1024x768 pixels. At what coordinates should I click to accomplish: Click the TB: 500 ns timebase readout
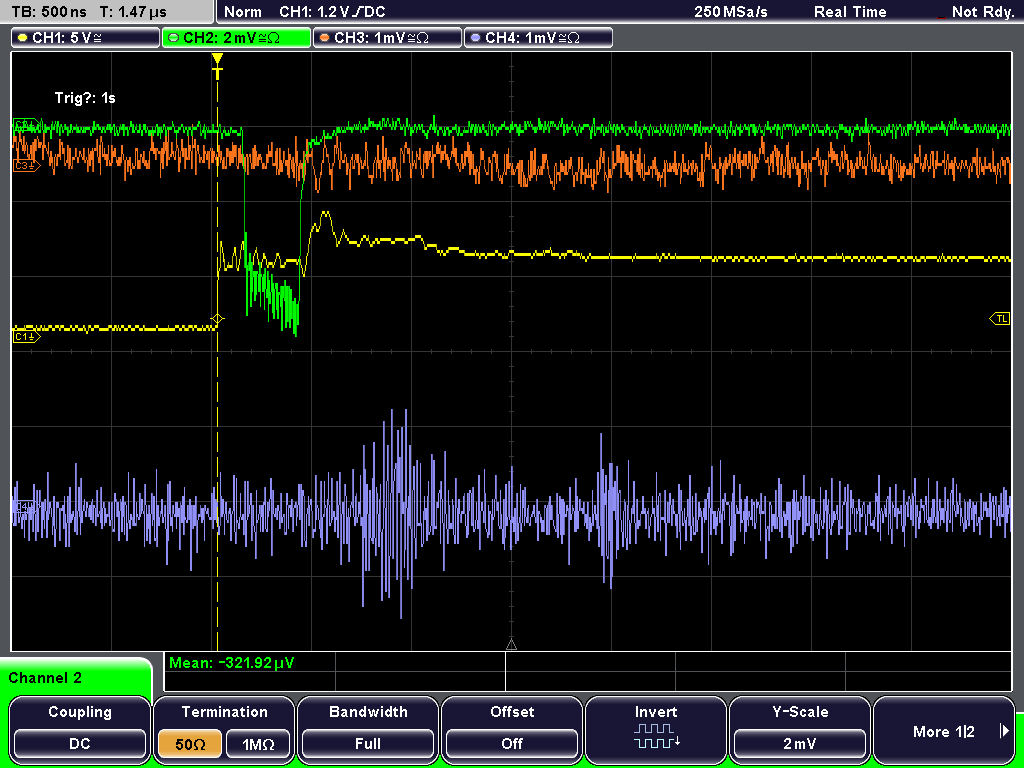coord(50,12)
